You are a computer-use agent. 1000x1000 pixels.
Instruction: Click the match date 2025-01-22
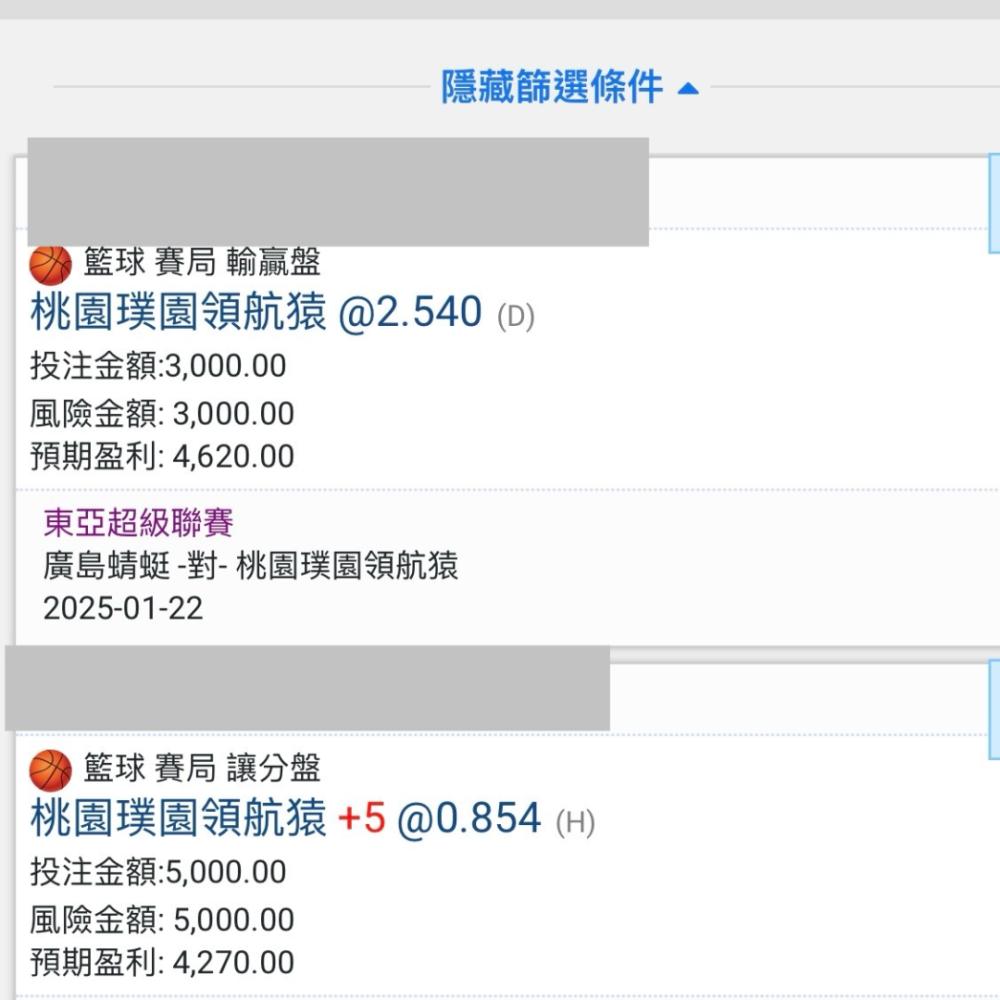[123, 608]
